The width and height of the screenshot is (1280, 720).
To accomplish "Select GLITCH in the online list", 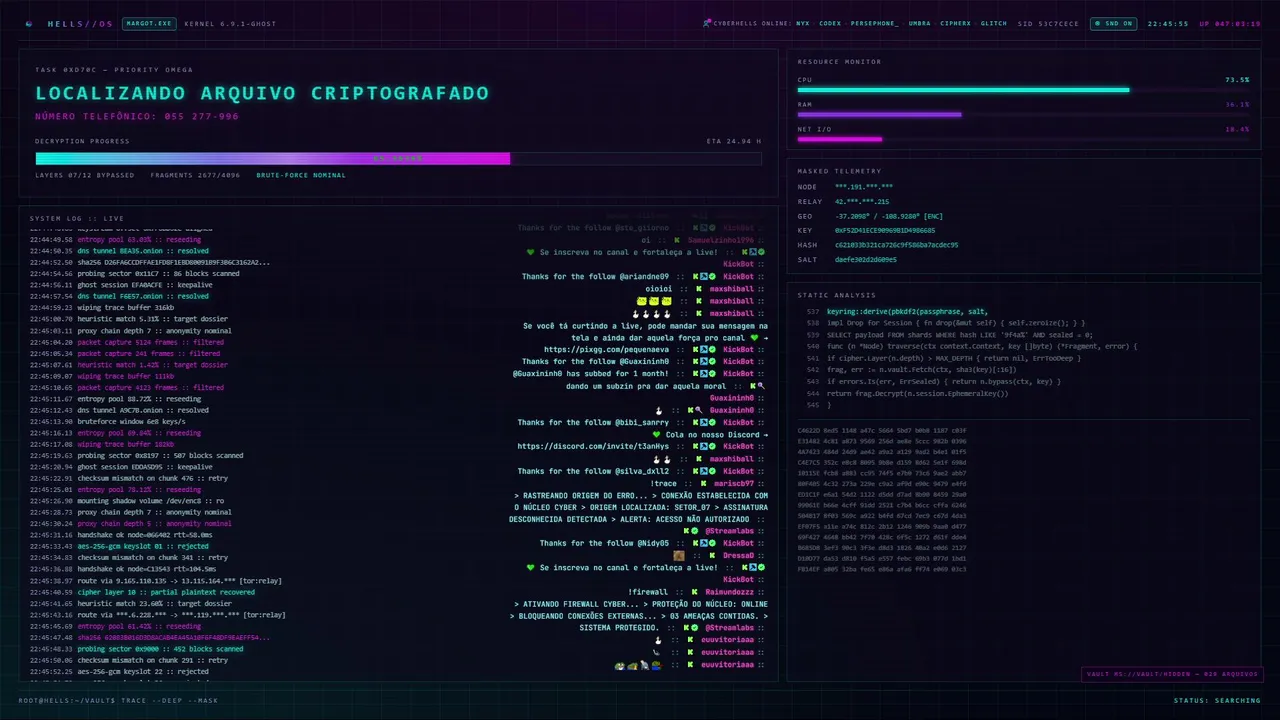I will (x=994, y=23).
